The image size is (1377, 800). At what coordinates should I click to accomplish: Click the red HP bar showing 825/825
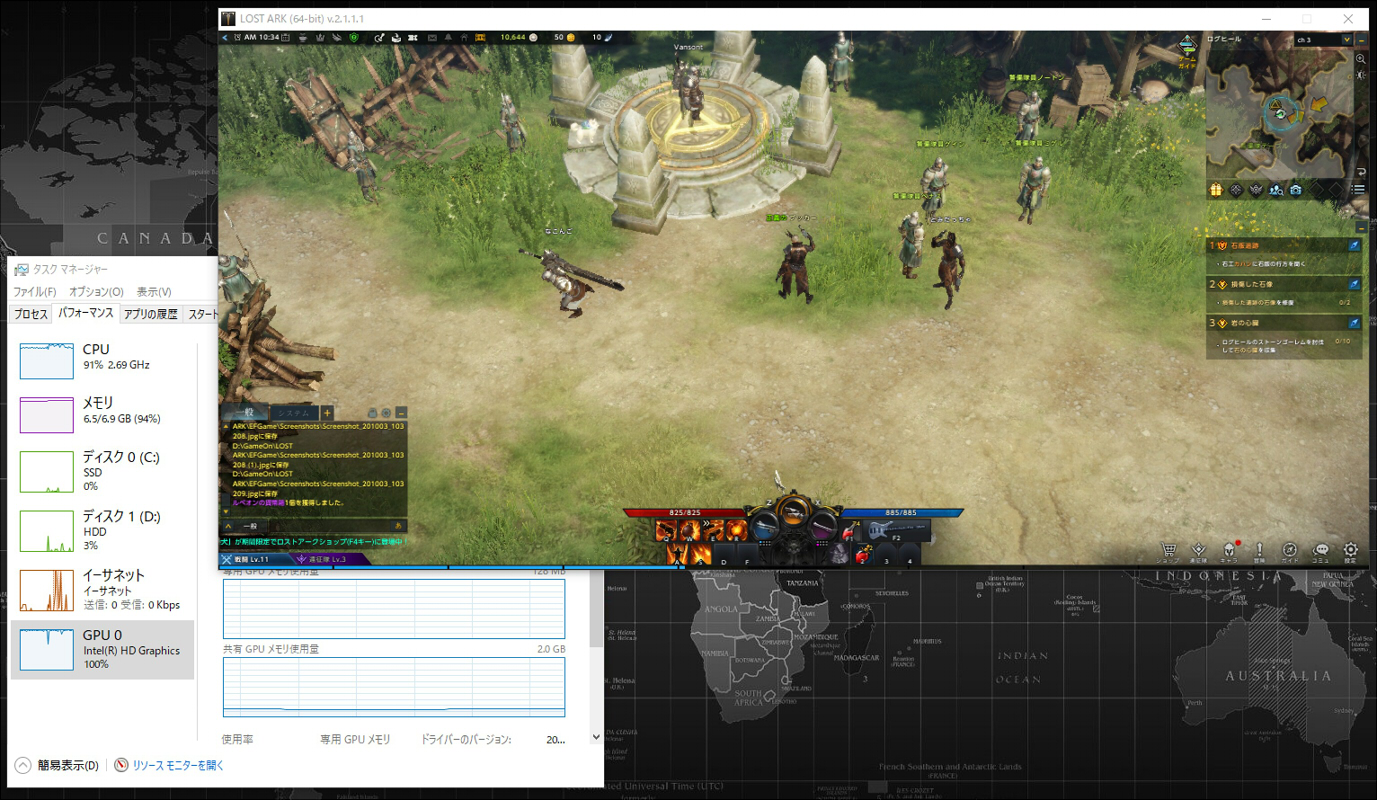click(x=684, y=513)
